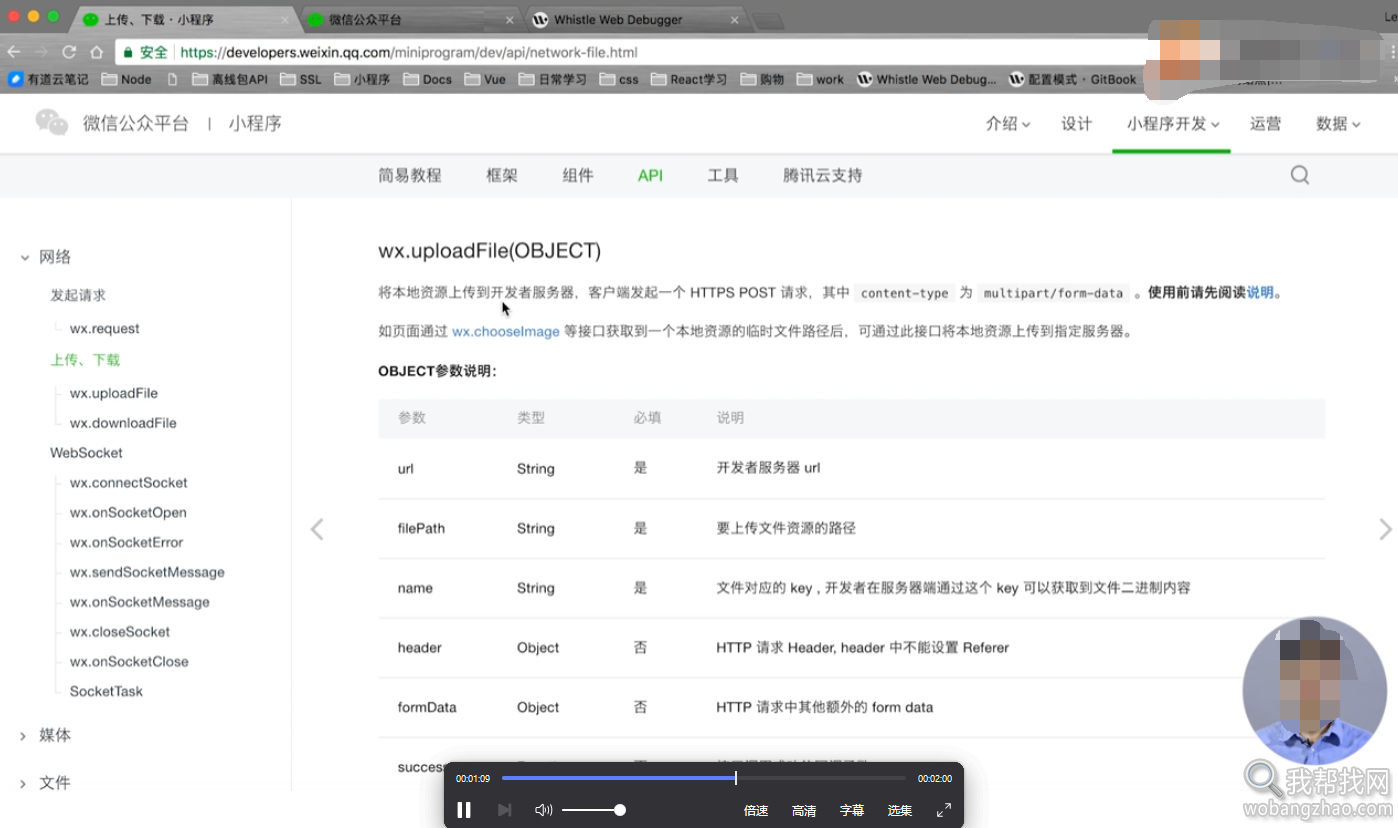This screenshot has height=828, width=1398.
Task: Expand the 介绍 dropdown menu
Action: (1008, 123)
